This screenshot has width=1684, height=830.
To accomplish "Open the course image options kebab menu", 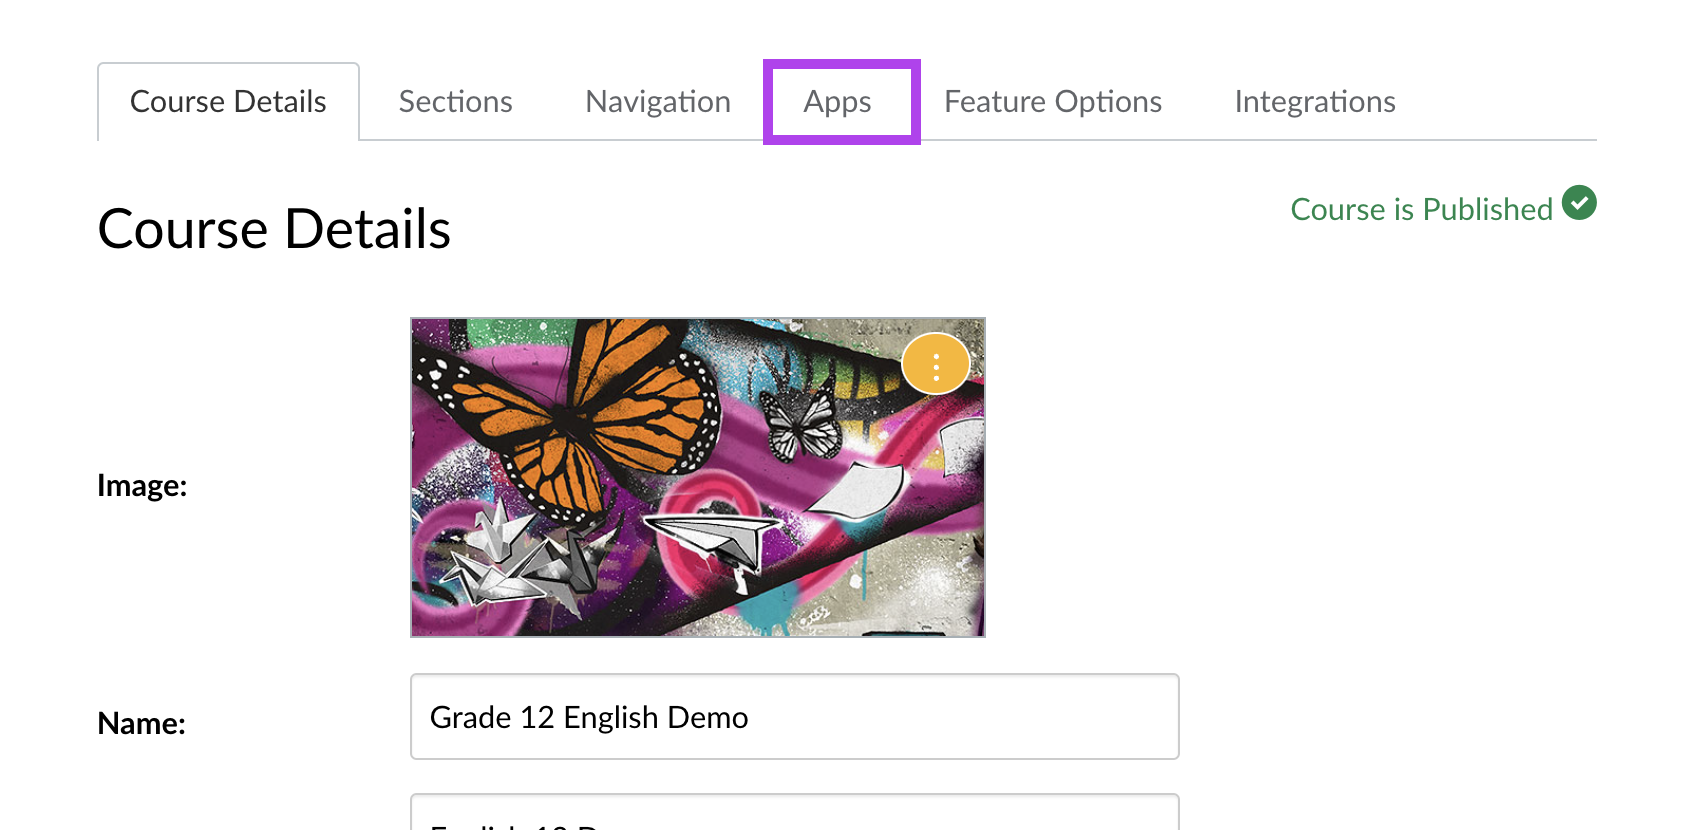I will click(936, 364).
